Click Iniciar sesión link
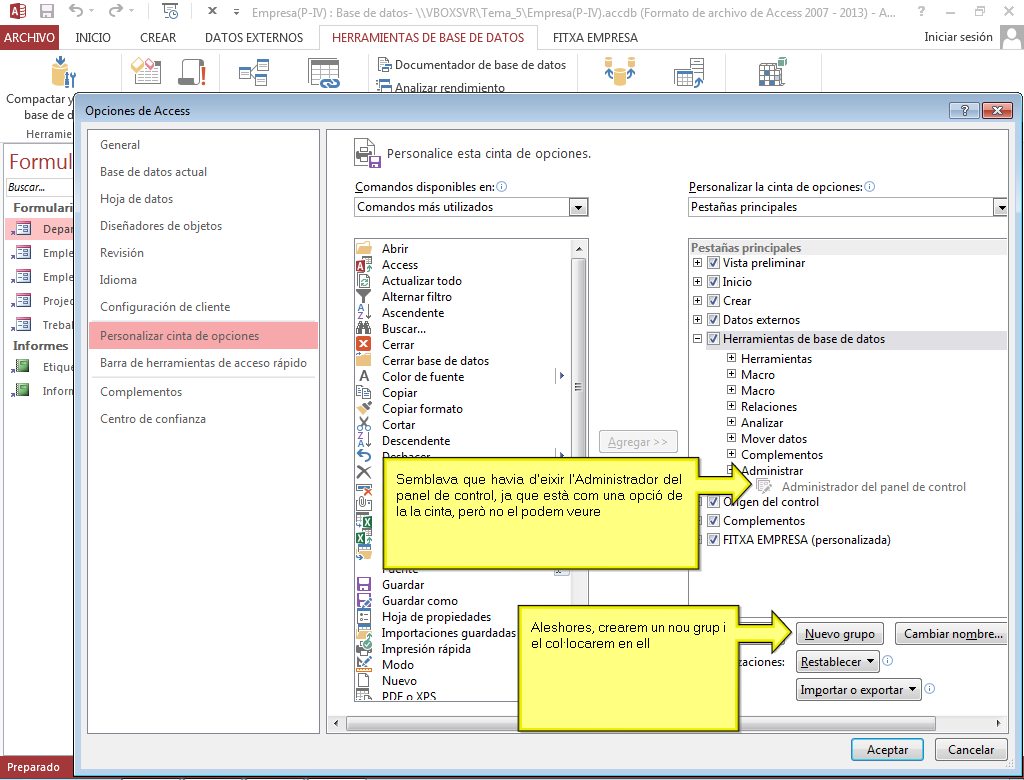Screen dimensions: 1024x780 point(958,37)
